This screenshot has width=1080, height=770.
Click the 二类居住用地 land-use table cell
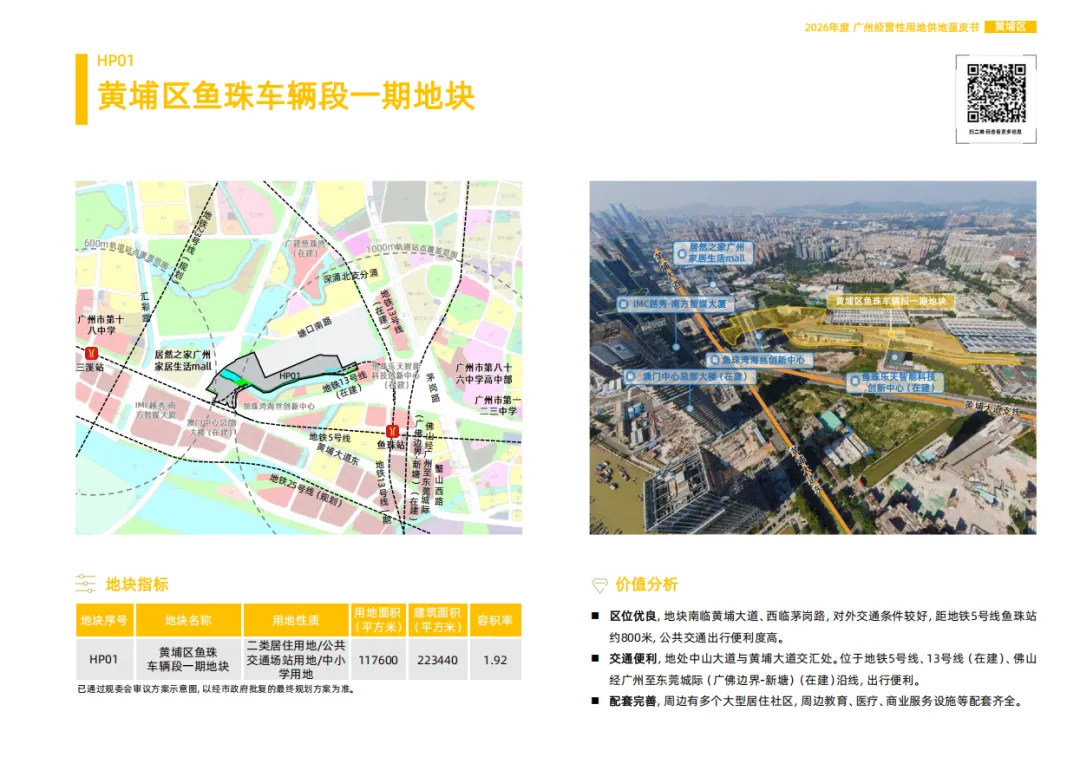pos(295,659)
